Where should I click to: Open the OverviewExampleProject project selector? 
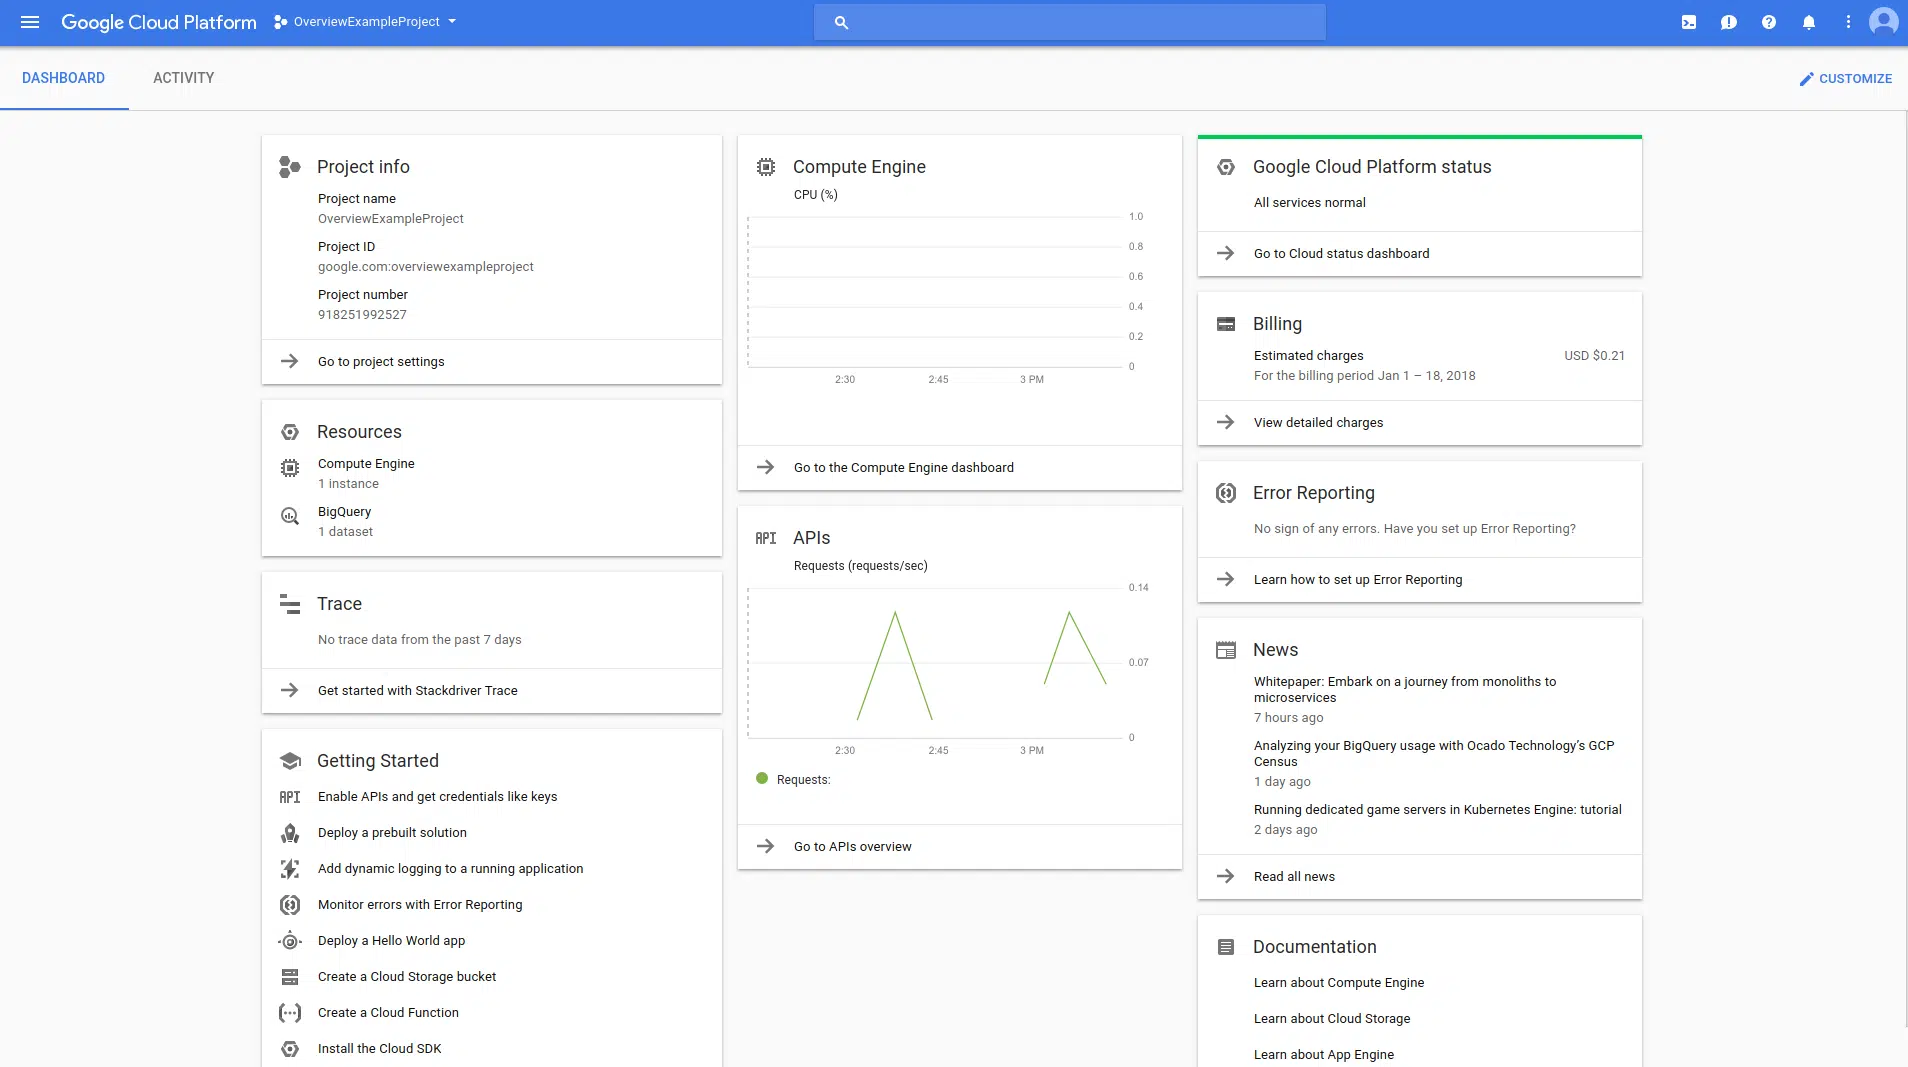pyautogui.click(x=365, y=21)
